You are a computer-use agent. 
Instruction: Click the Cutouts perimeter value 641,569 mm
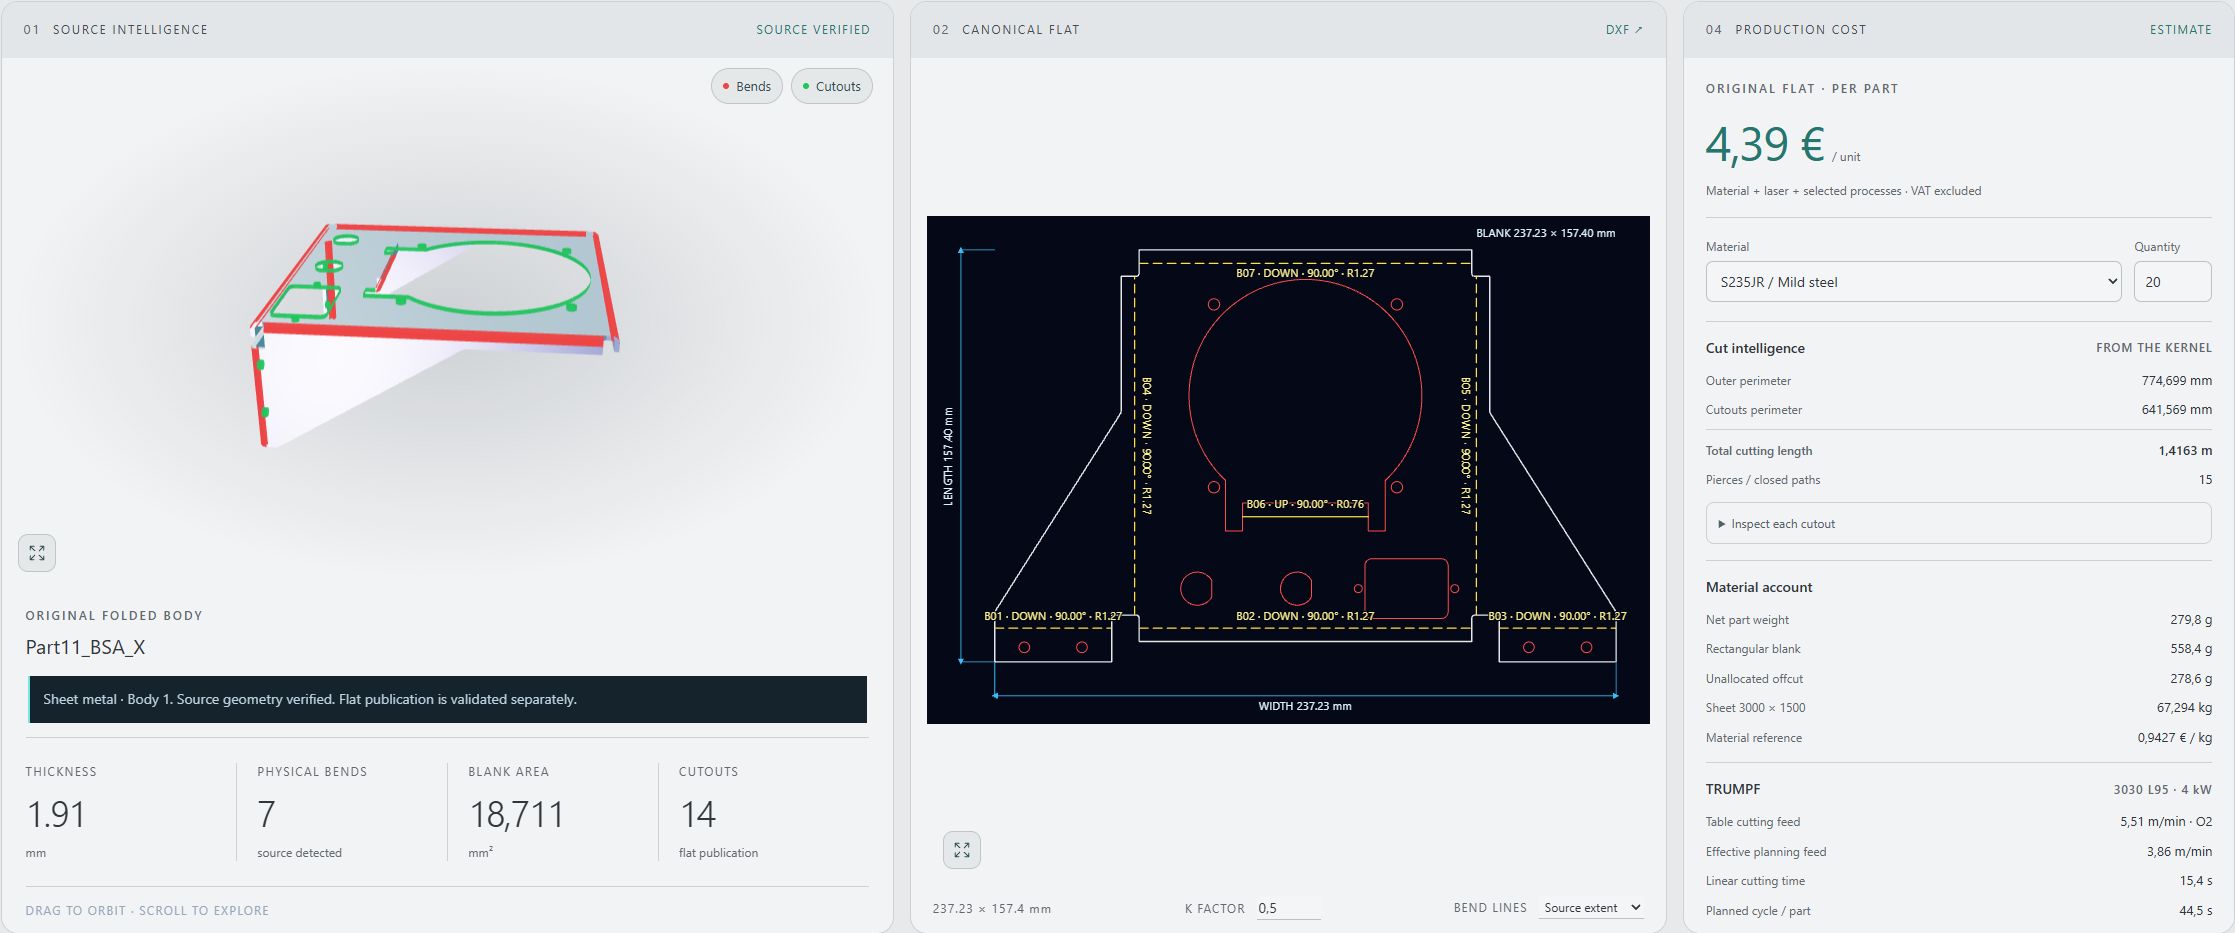(2177, 410)
